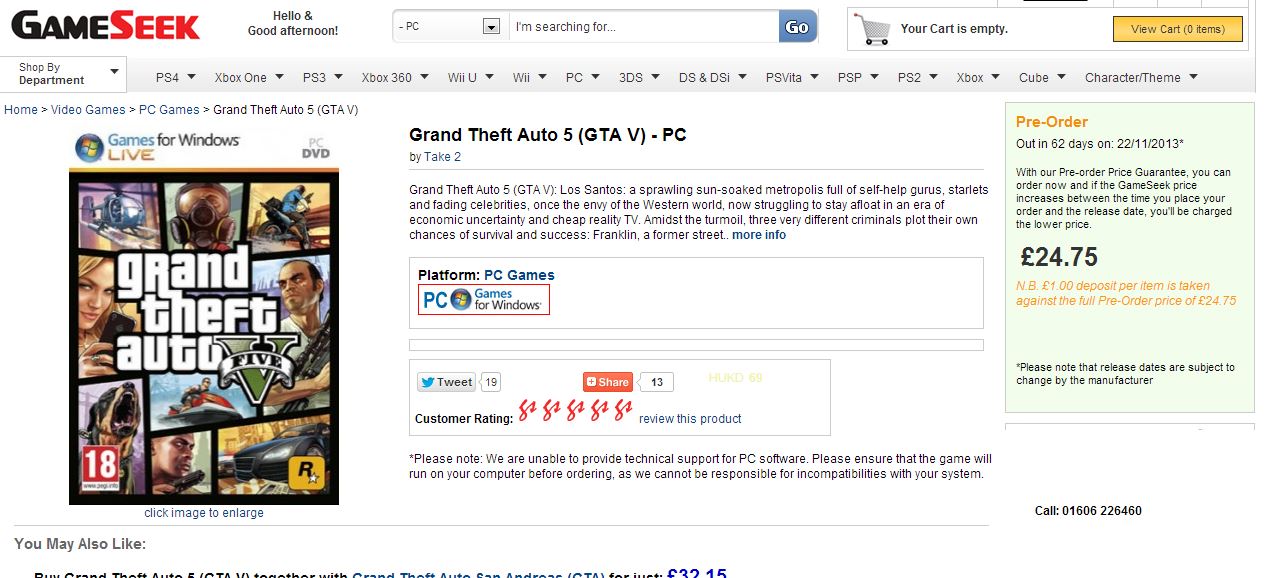Expand the Xbox navigation dropdown
The image size is (1280, 578).
pyautogui.click(x=980, y=77)
